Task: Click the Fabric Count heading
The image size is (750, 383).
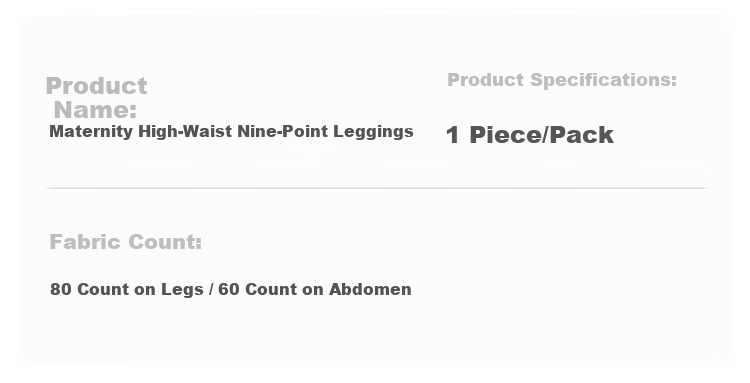Action: tap(126, 242)
